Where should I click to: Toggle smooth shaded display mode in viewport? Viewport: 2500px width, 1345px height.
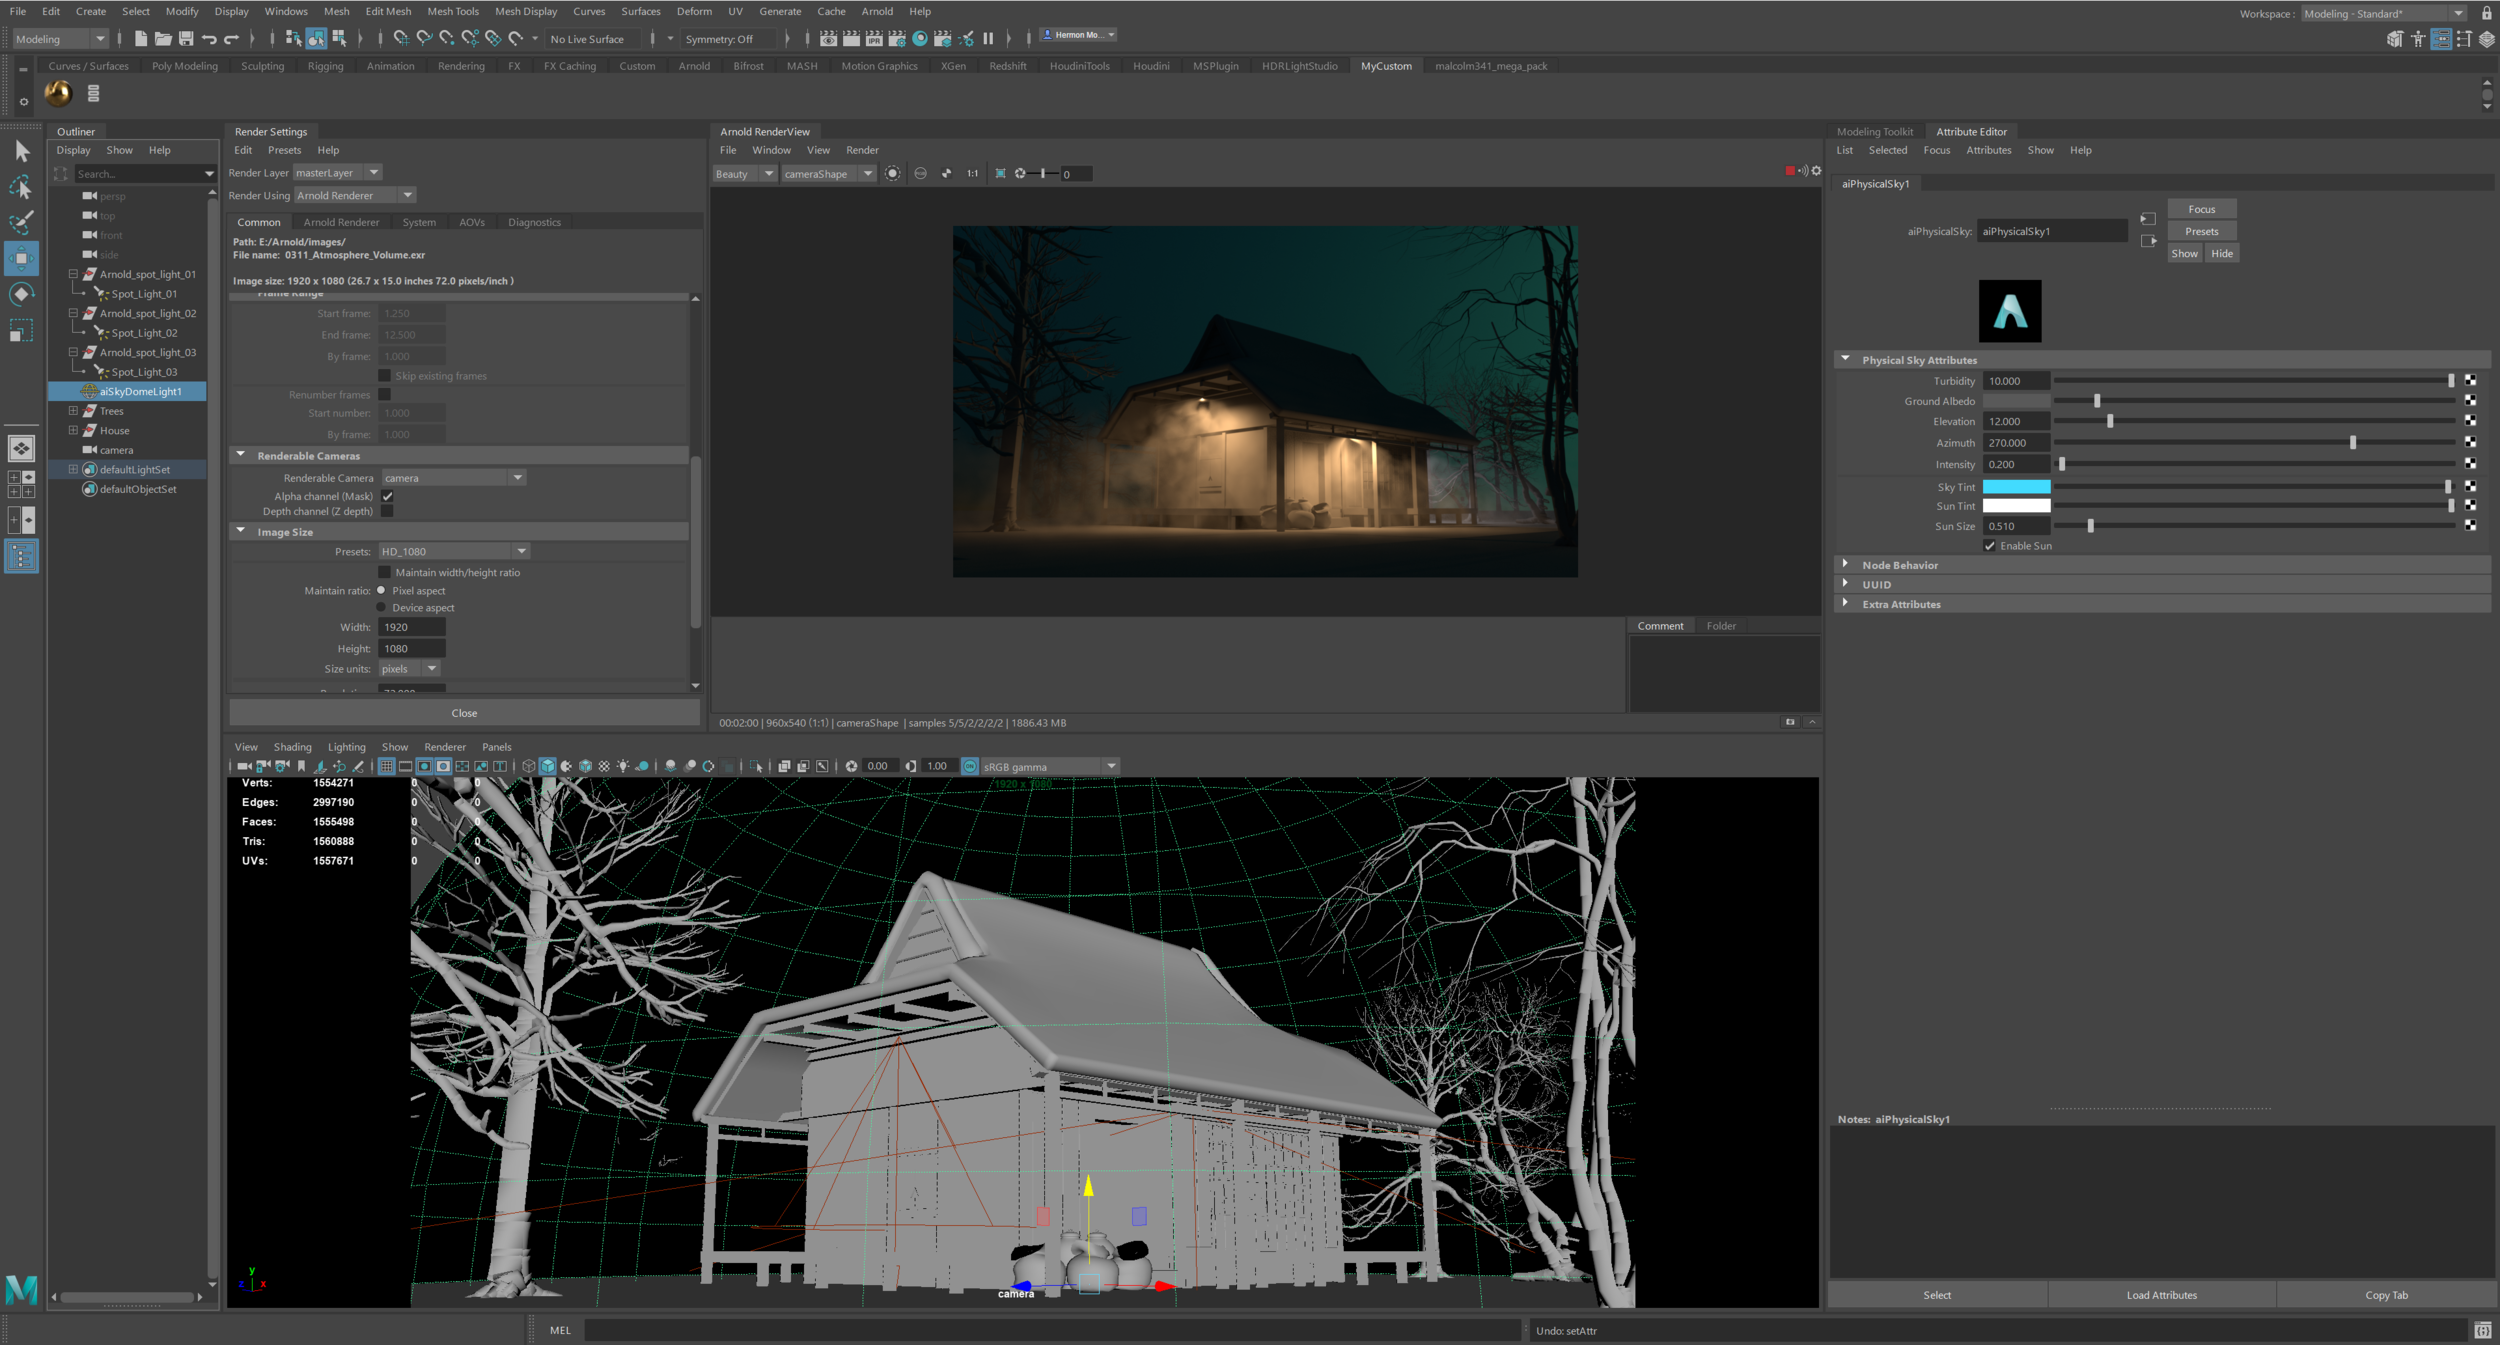tap(547, 766)
